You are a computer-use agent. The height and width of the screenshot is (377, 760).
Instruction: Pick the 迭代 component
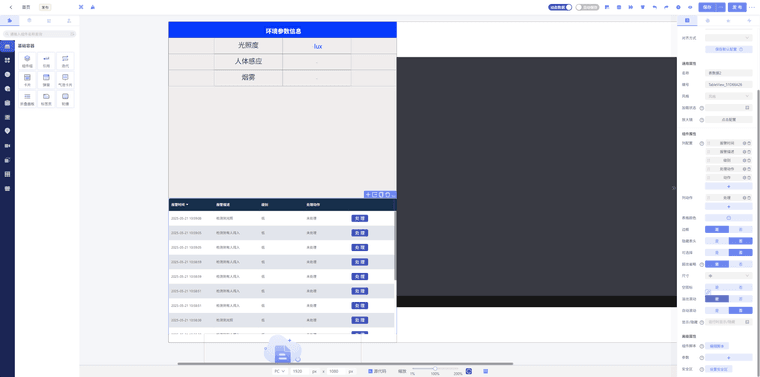click(x=65, y=61)
